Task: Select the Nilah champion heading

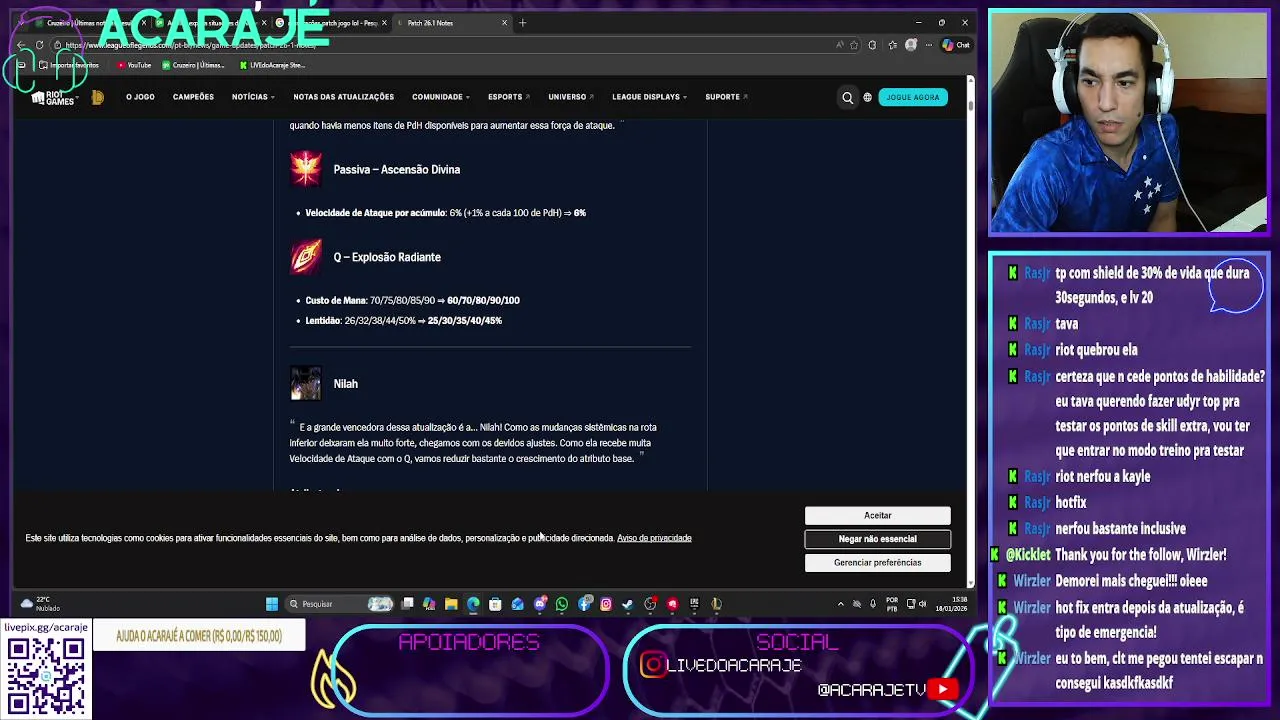Action: pyautogui.click(x=345, y=384)
